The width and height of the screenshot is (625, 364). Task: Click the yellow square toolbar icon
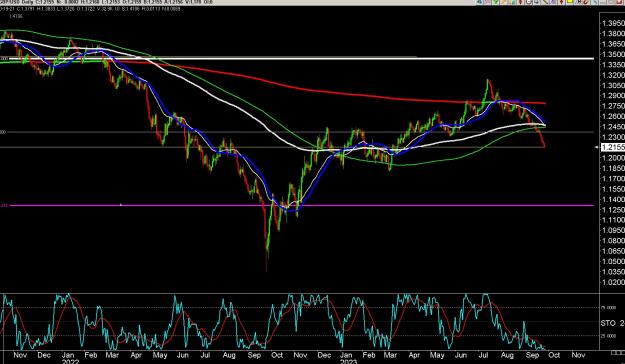569,2
